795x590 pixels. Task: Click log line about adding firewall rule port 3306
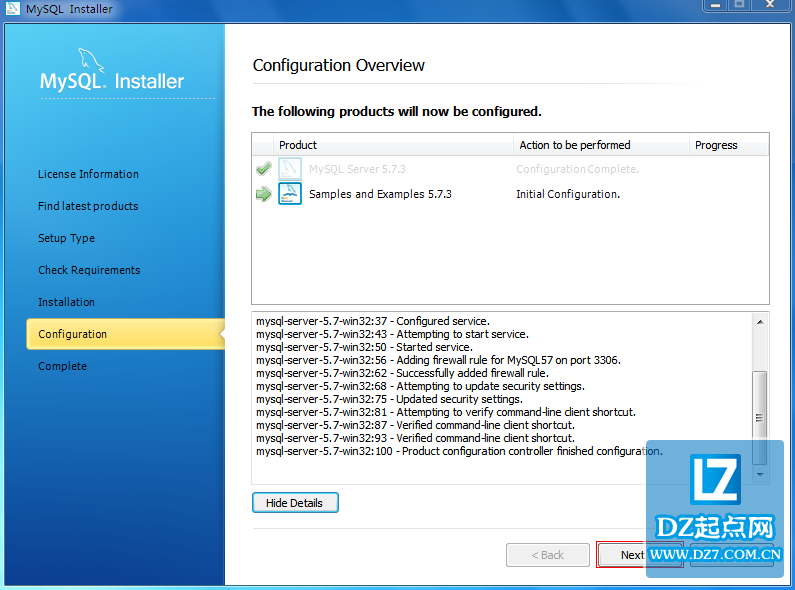tap(438, 360)
